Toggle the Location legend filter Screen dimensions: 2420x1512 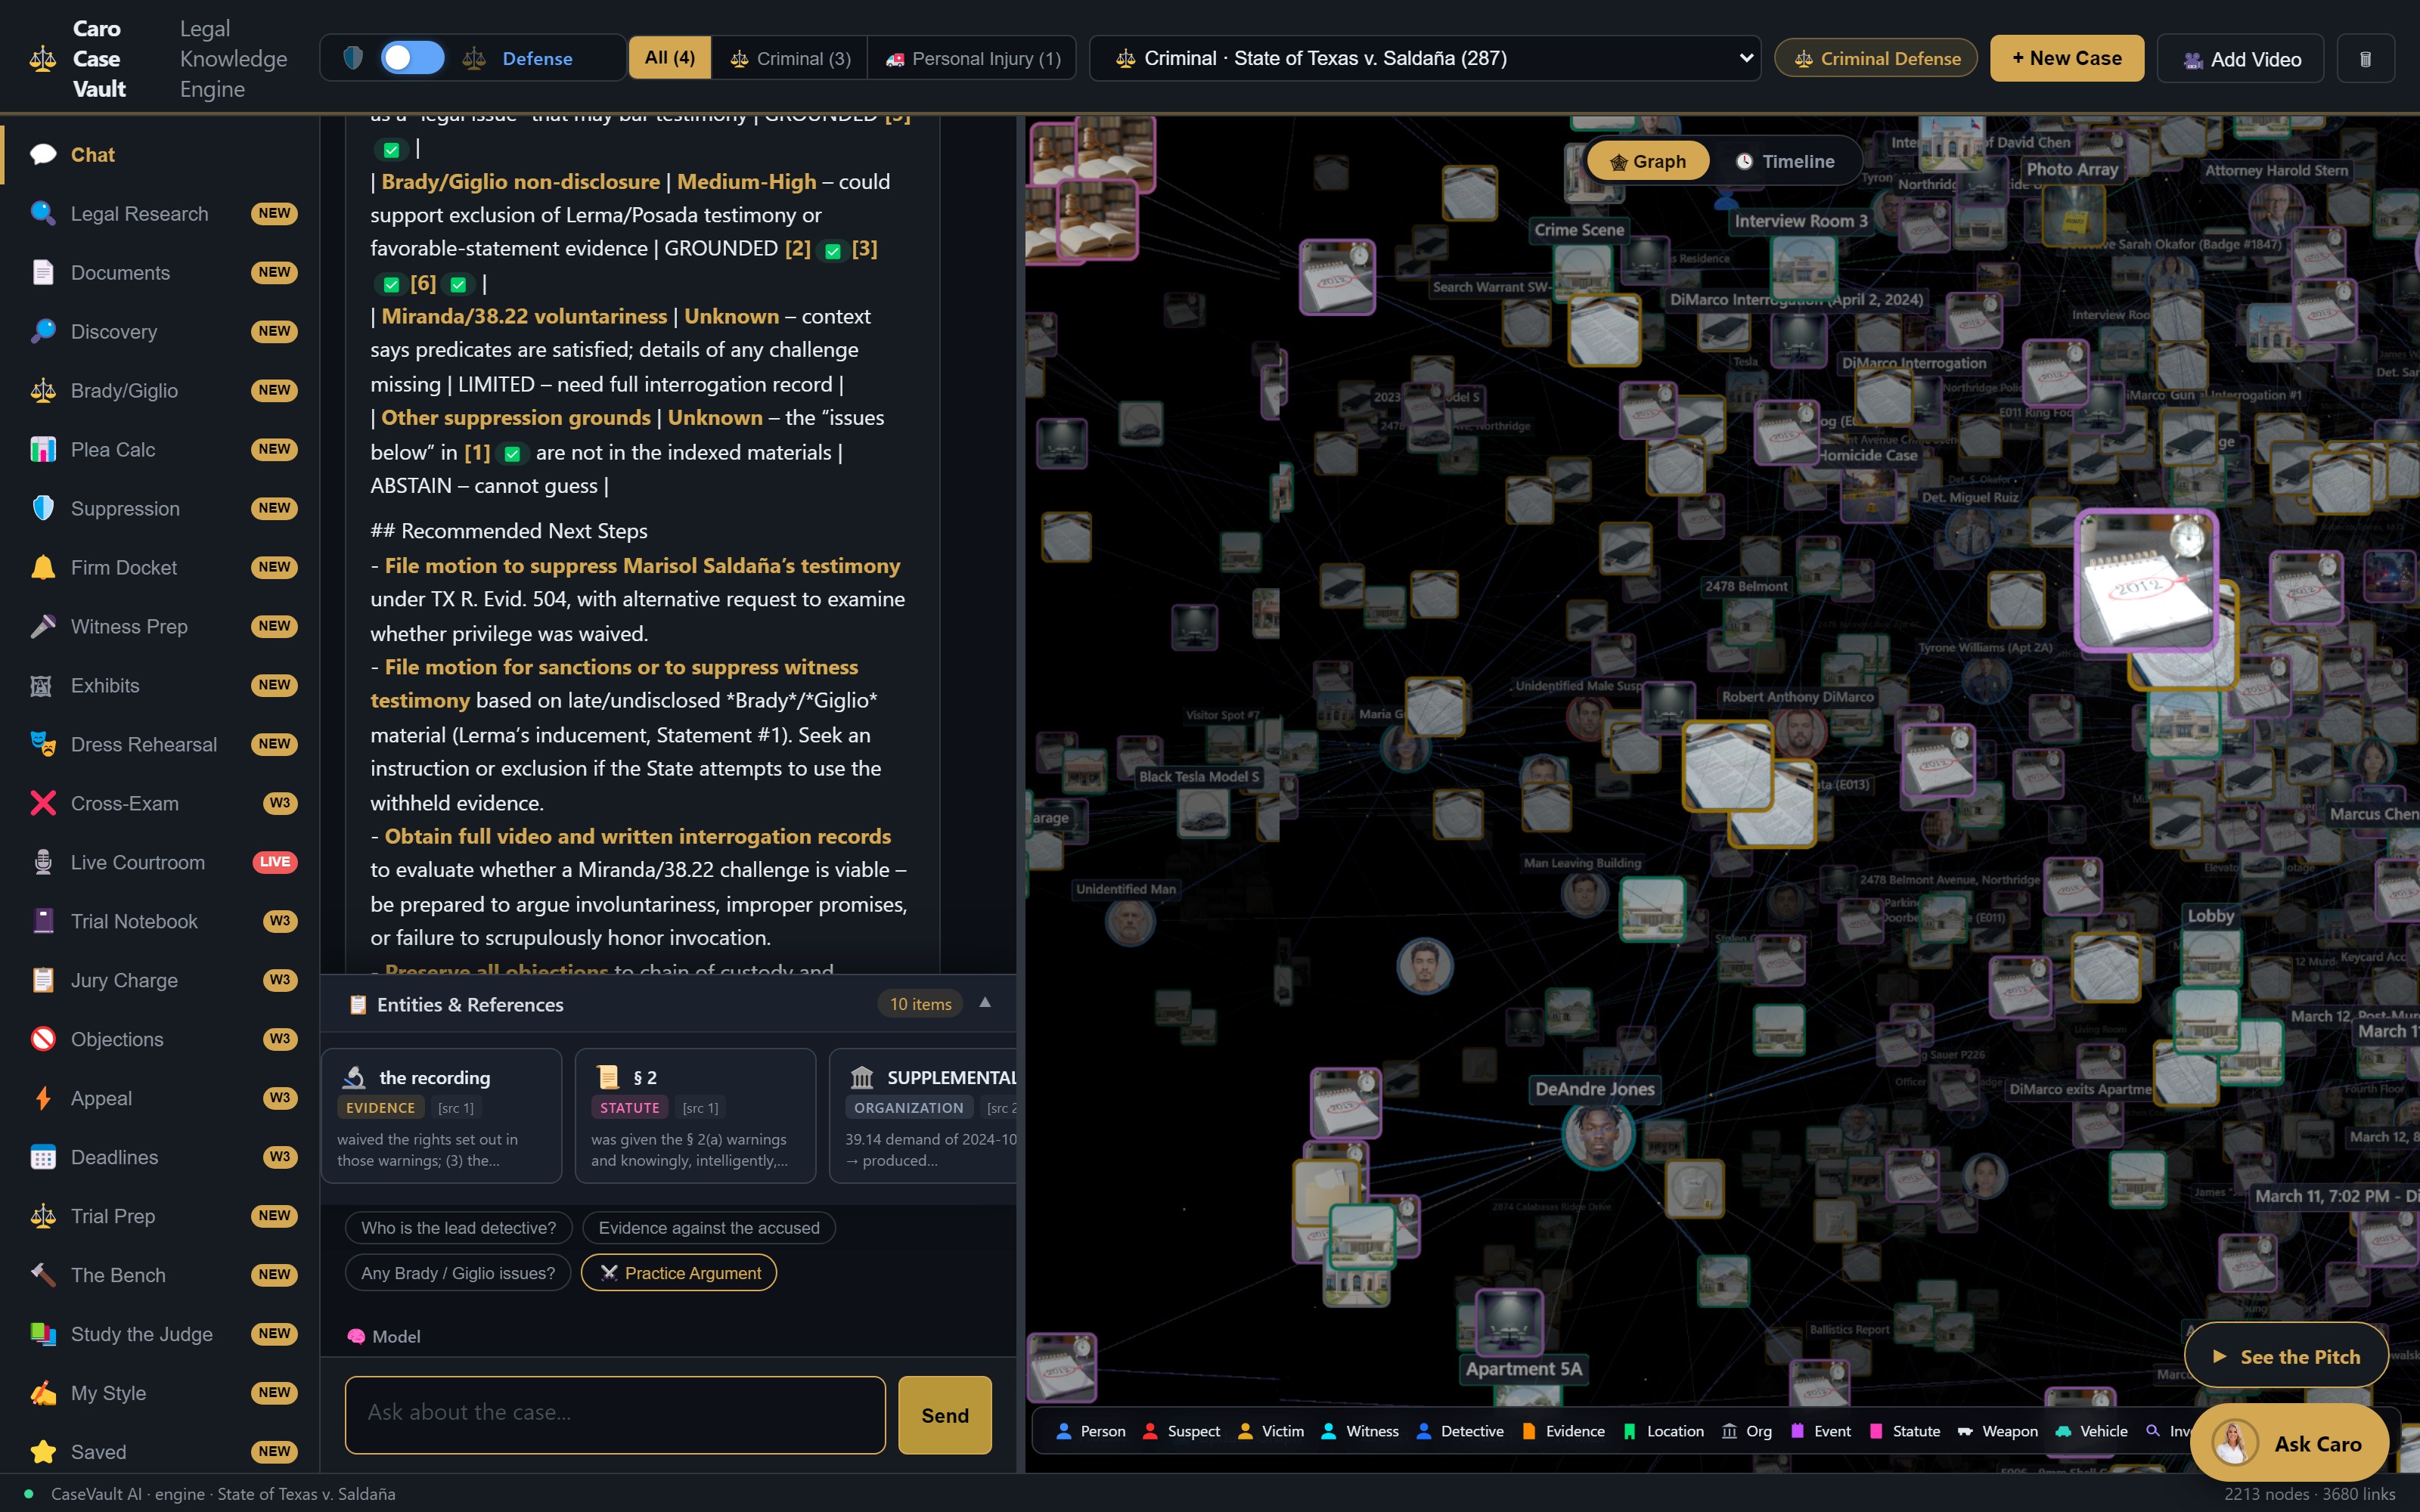coord(1664,1431)
